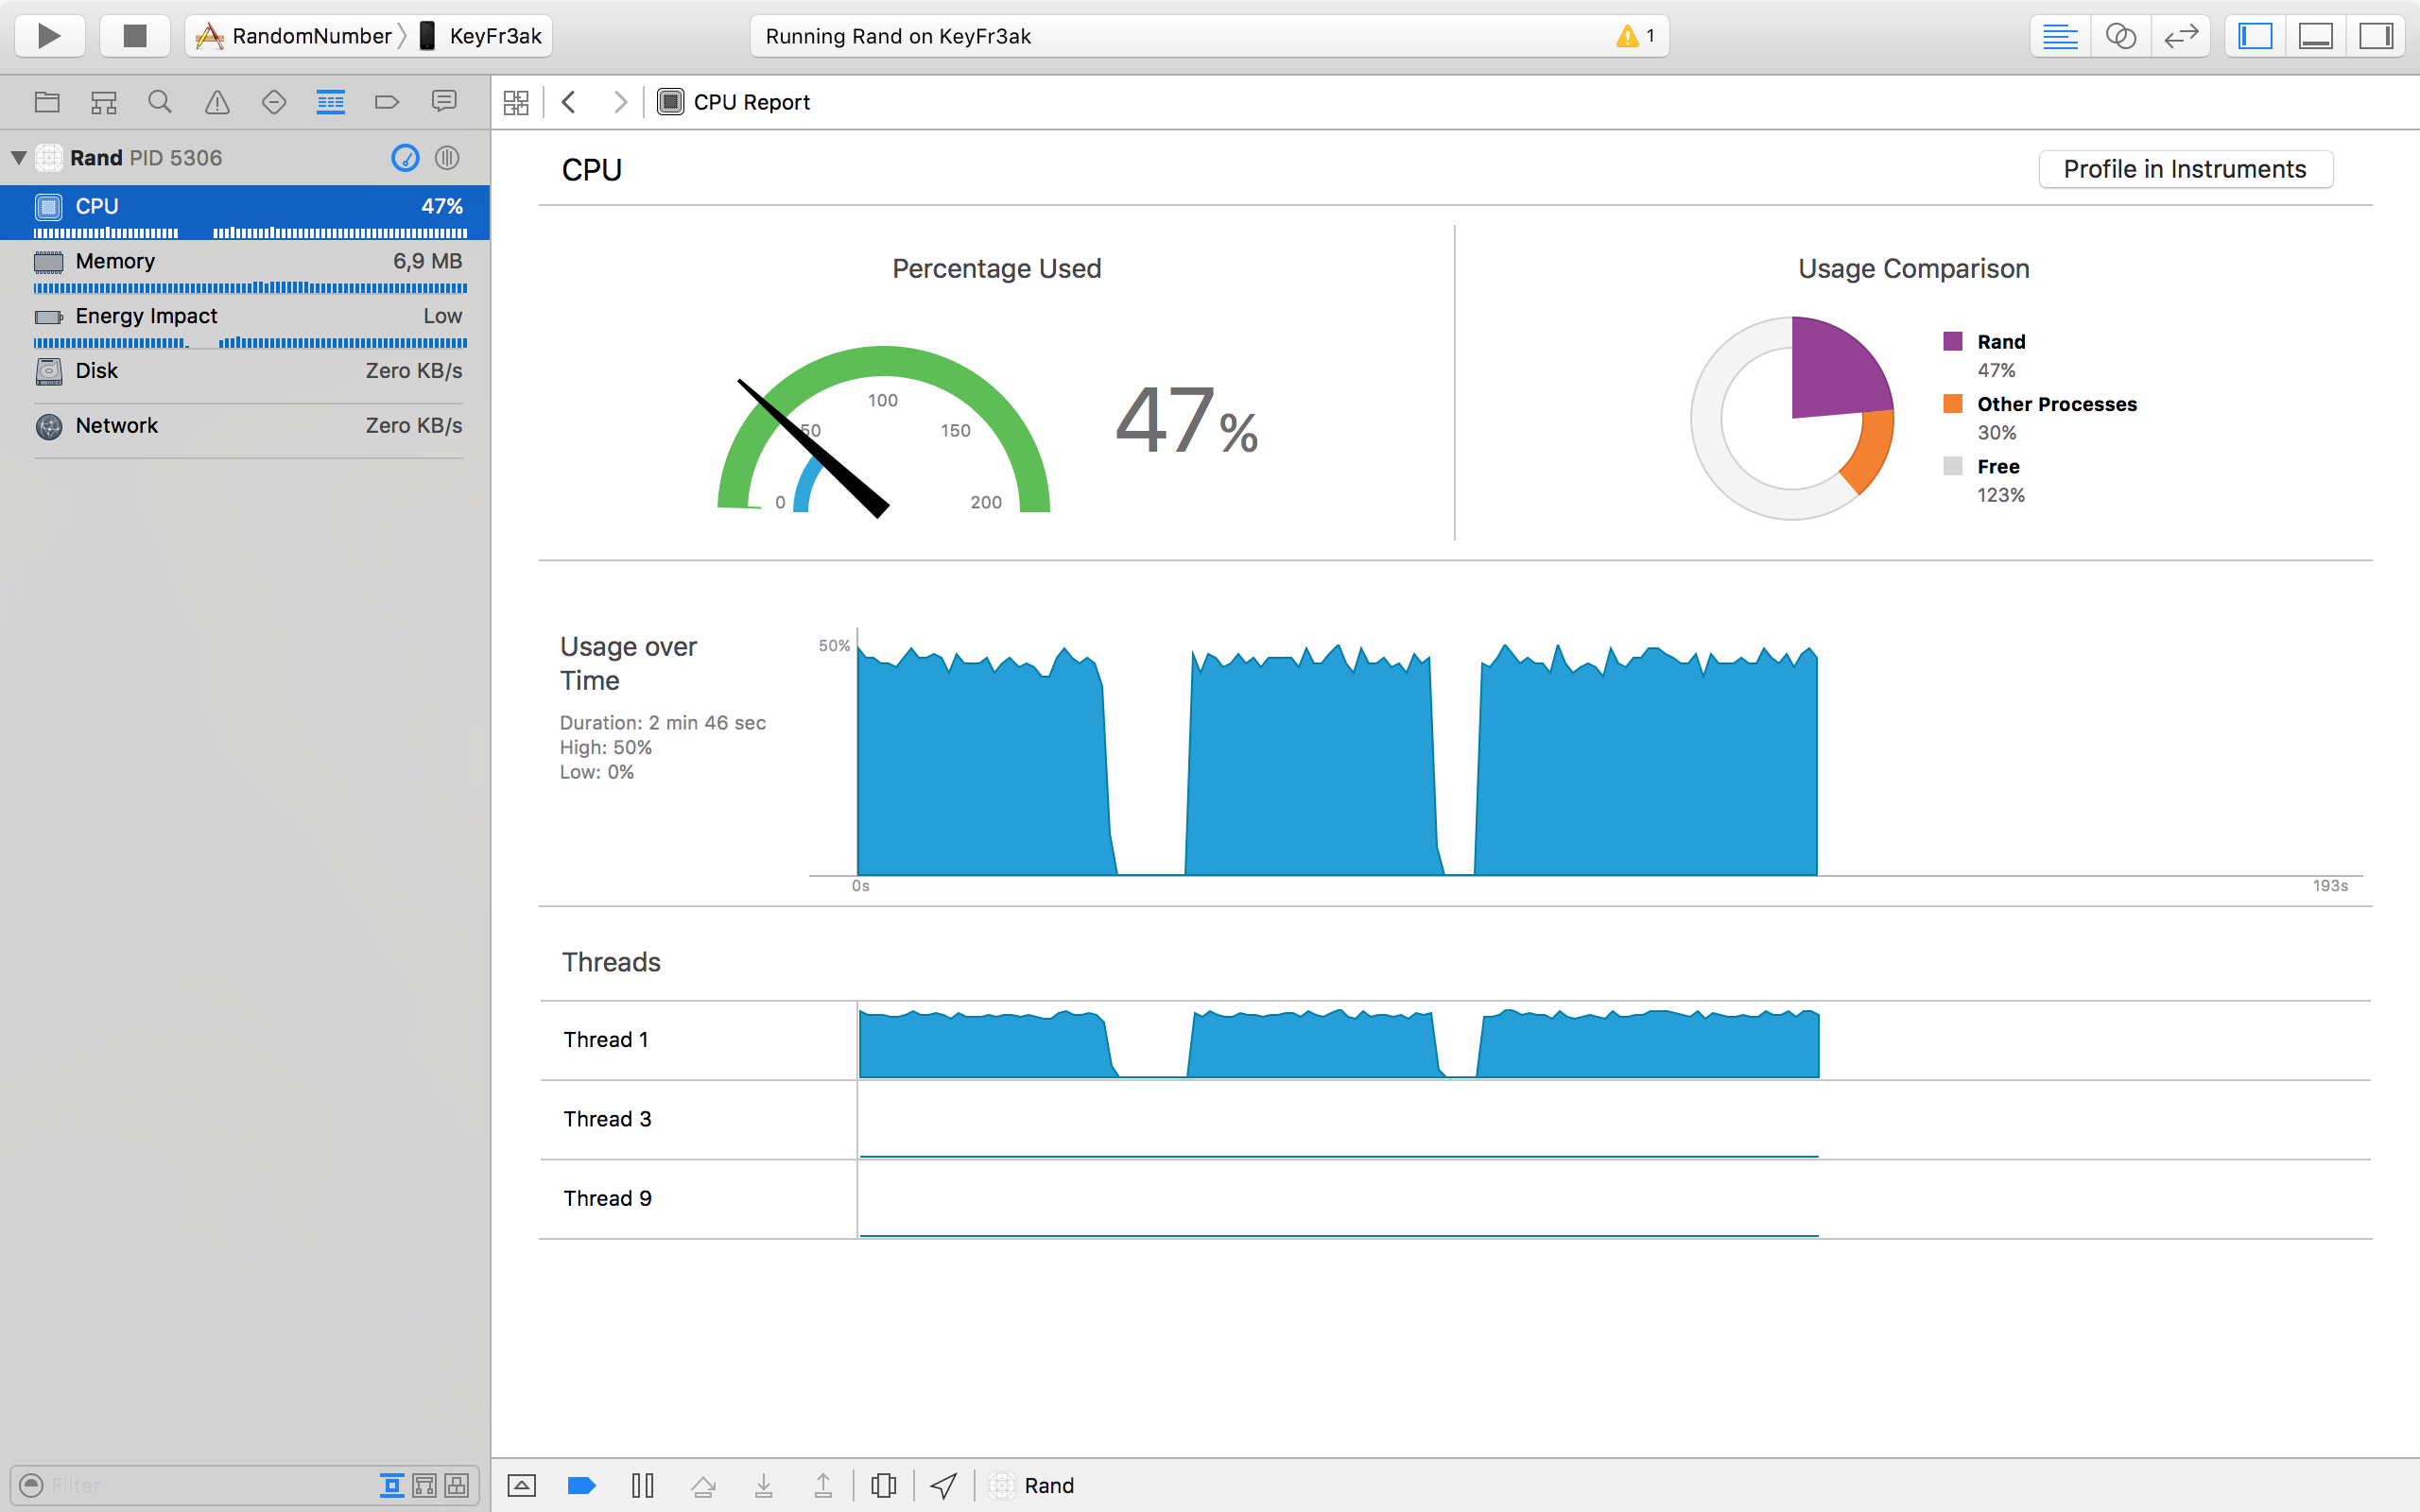
Task: Click the Simulate location arrow icon
Action: point(943,1485)
